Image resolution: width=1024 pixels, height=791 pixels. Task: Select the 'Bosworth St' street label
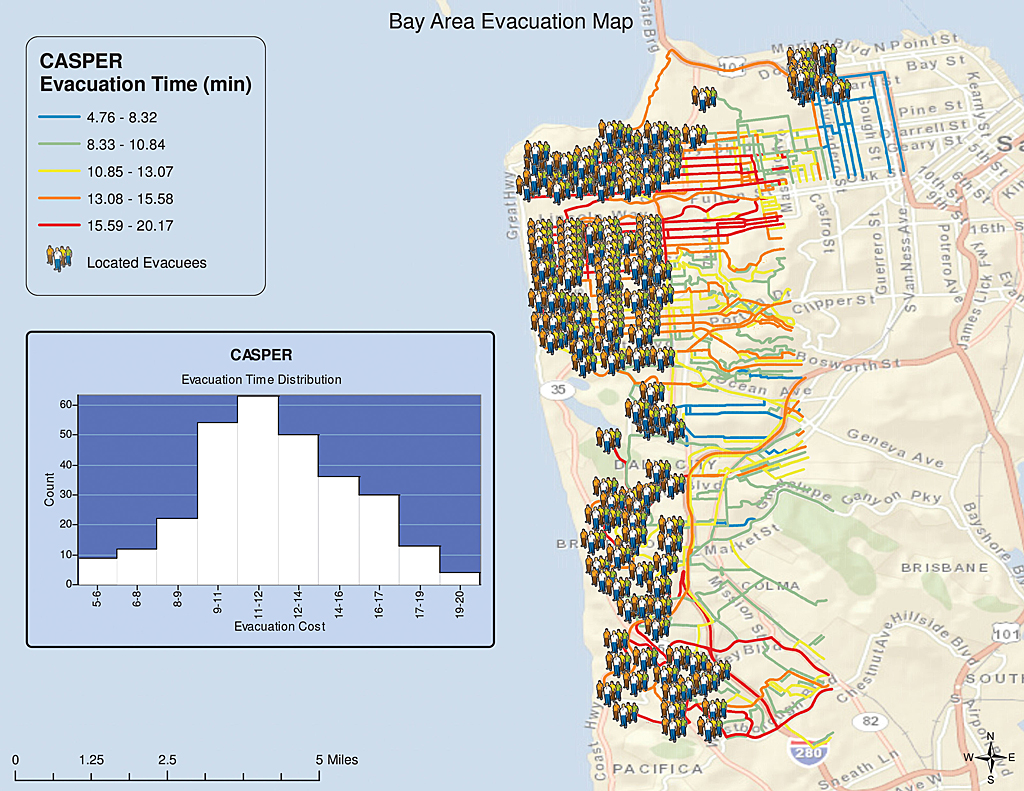[x=849, y=361]
